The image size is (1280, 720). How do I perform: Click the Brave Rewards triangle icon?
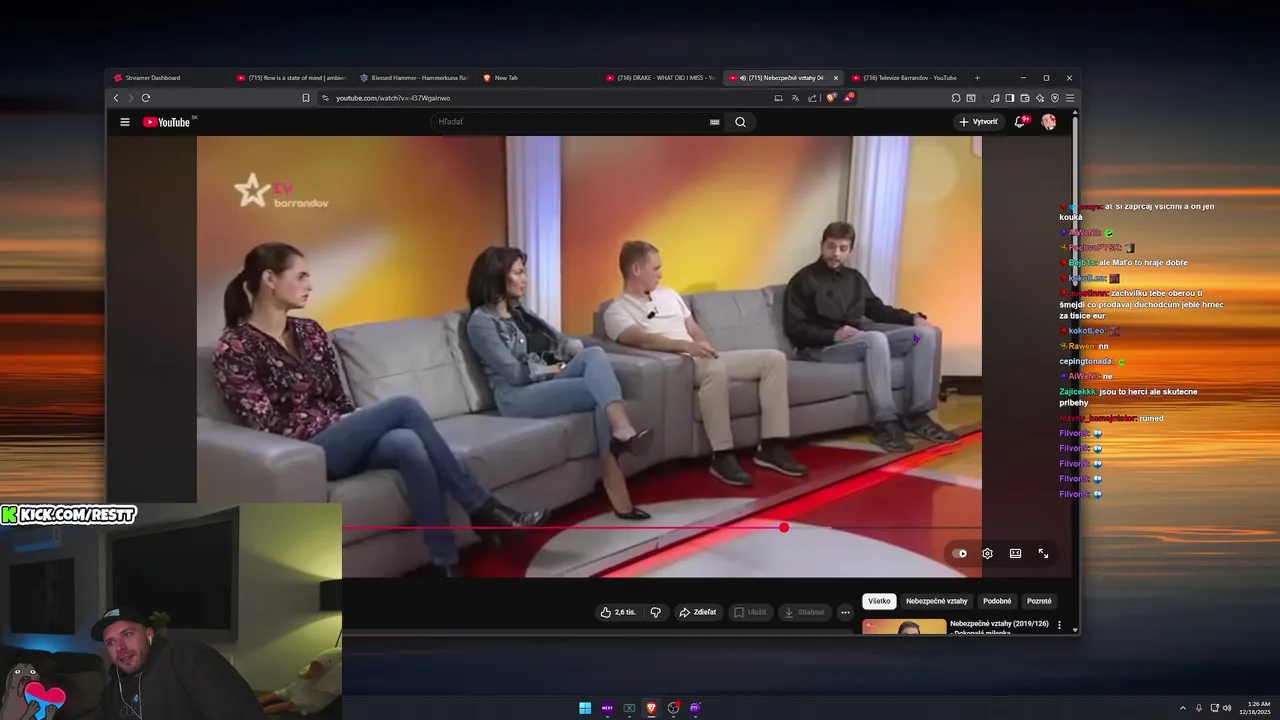848,98
